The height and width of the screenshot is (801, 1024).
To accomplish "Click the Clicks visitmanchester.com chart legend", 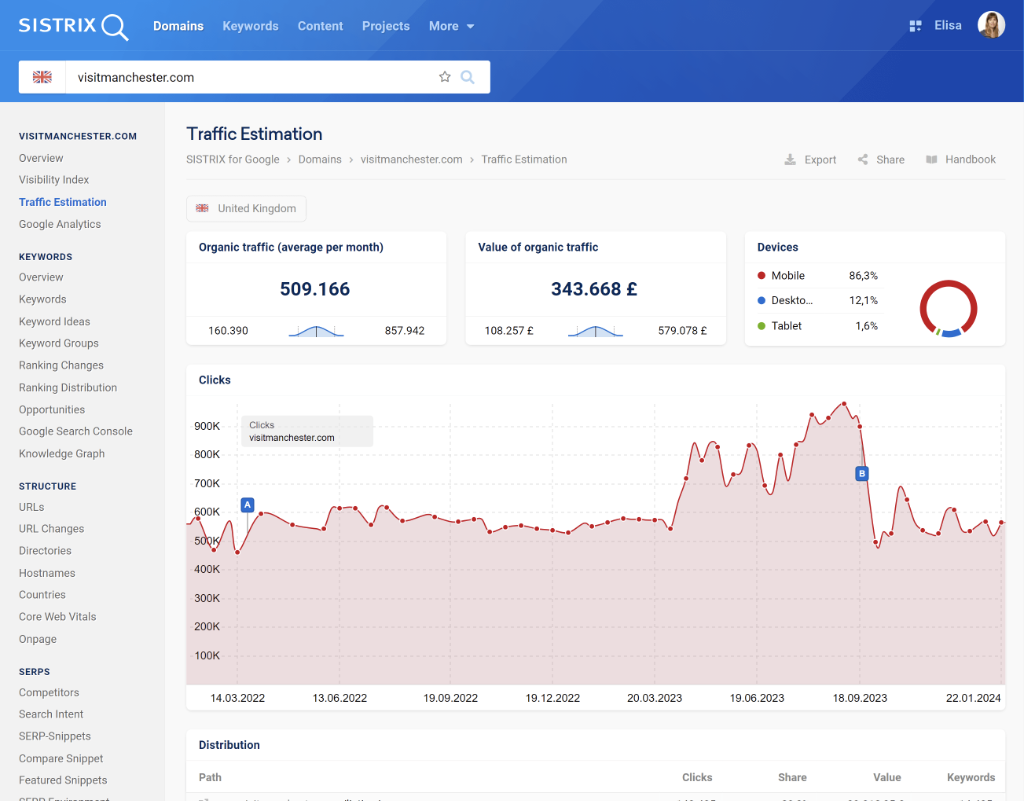I will [x=307, y=432].
